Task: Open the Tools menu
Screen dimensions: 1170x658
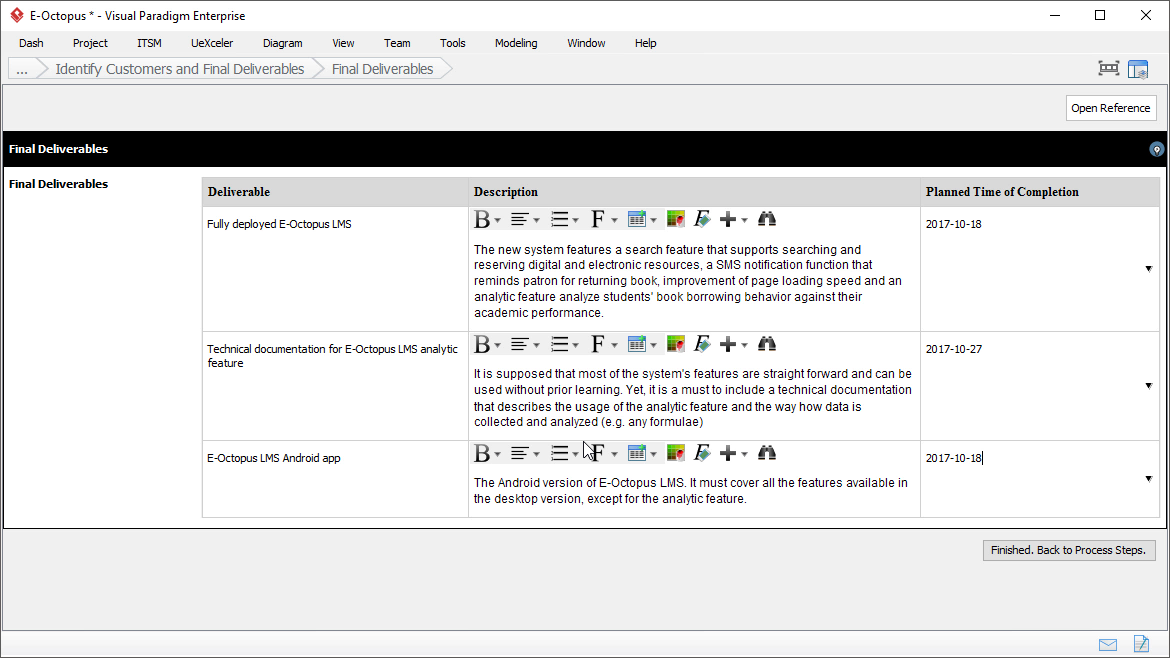Action: 453,43
